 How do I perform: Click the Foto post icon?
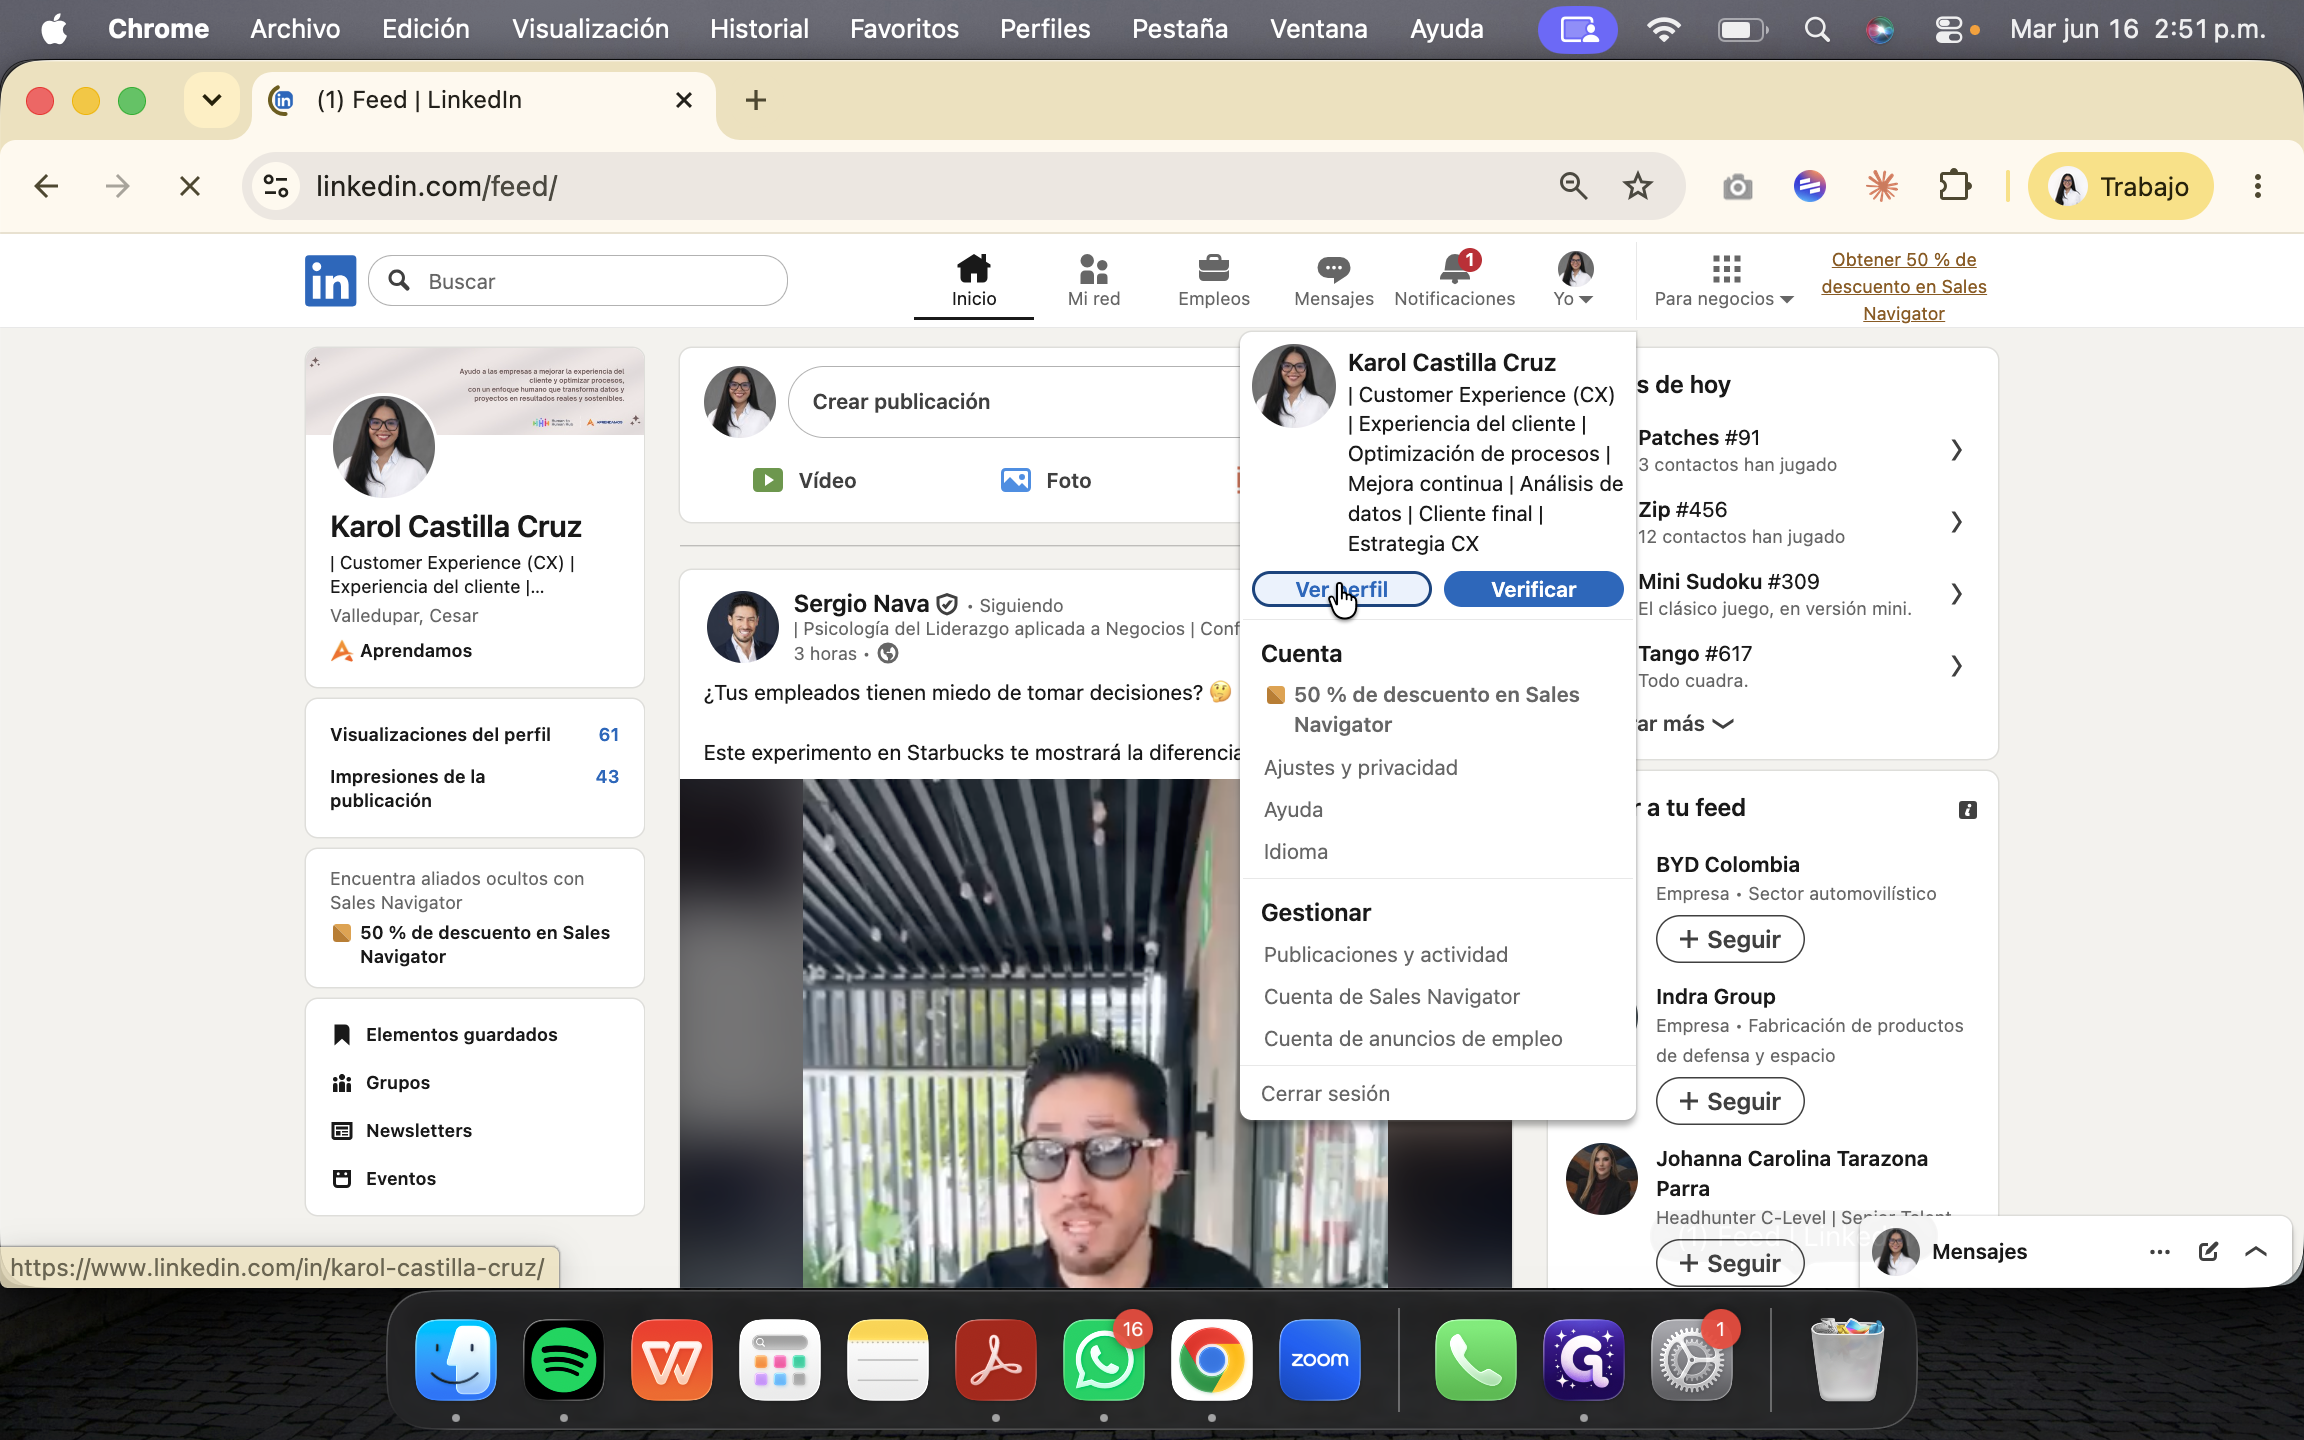pos(1015,480)
